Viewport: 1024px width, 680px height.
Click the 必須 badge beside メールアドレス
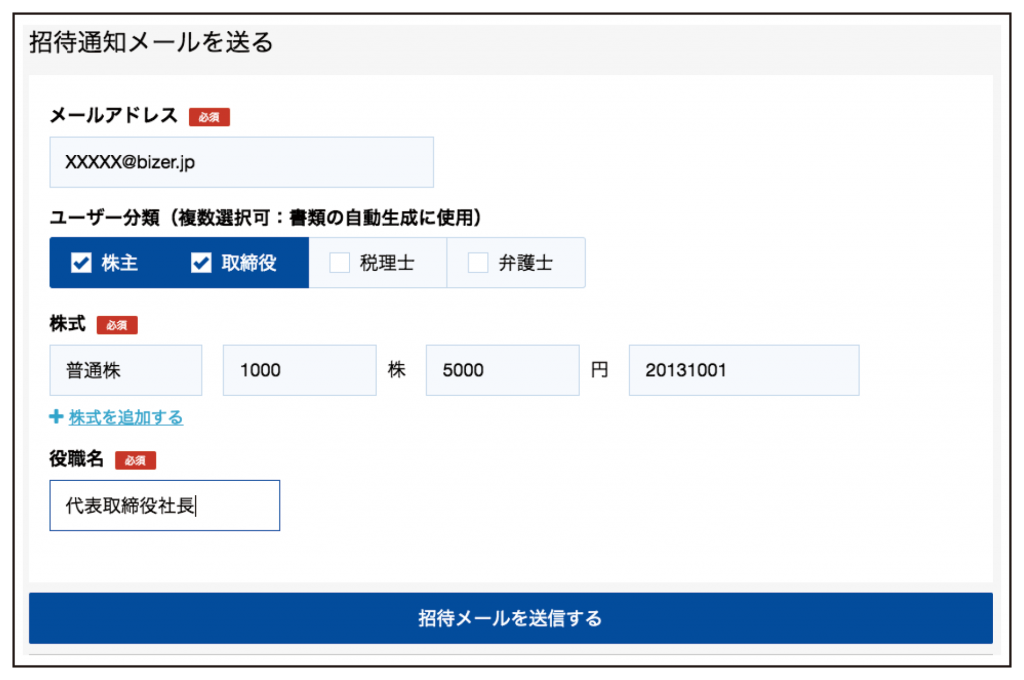pos(210,117)
